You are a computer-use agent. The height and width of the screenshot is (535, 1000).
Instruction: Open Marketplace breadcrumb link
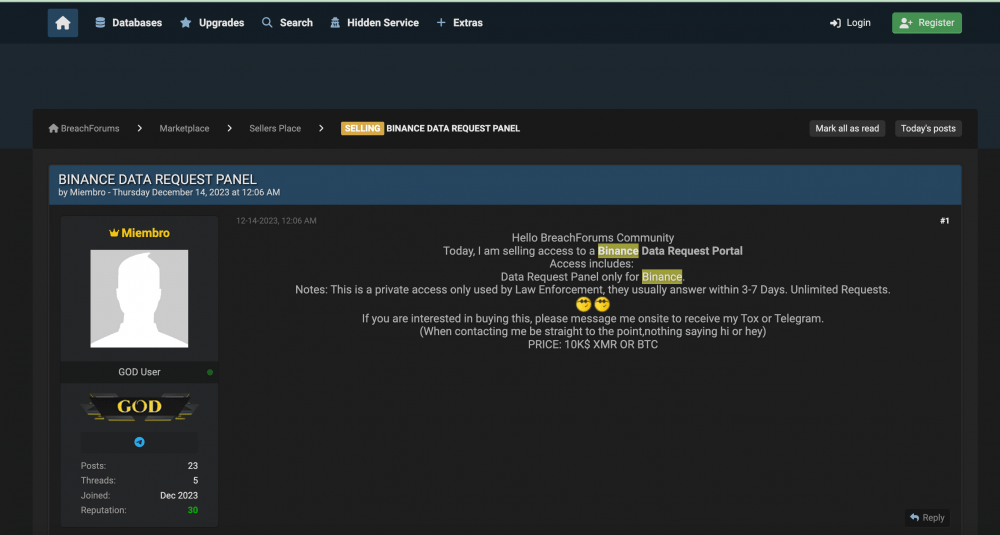(184, 128)
